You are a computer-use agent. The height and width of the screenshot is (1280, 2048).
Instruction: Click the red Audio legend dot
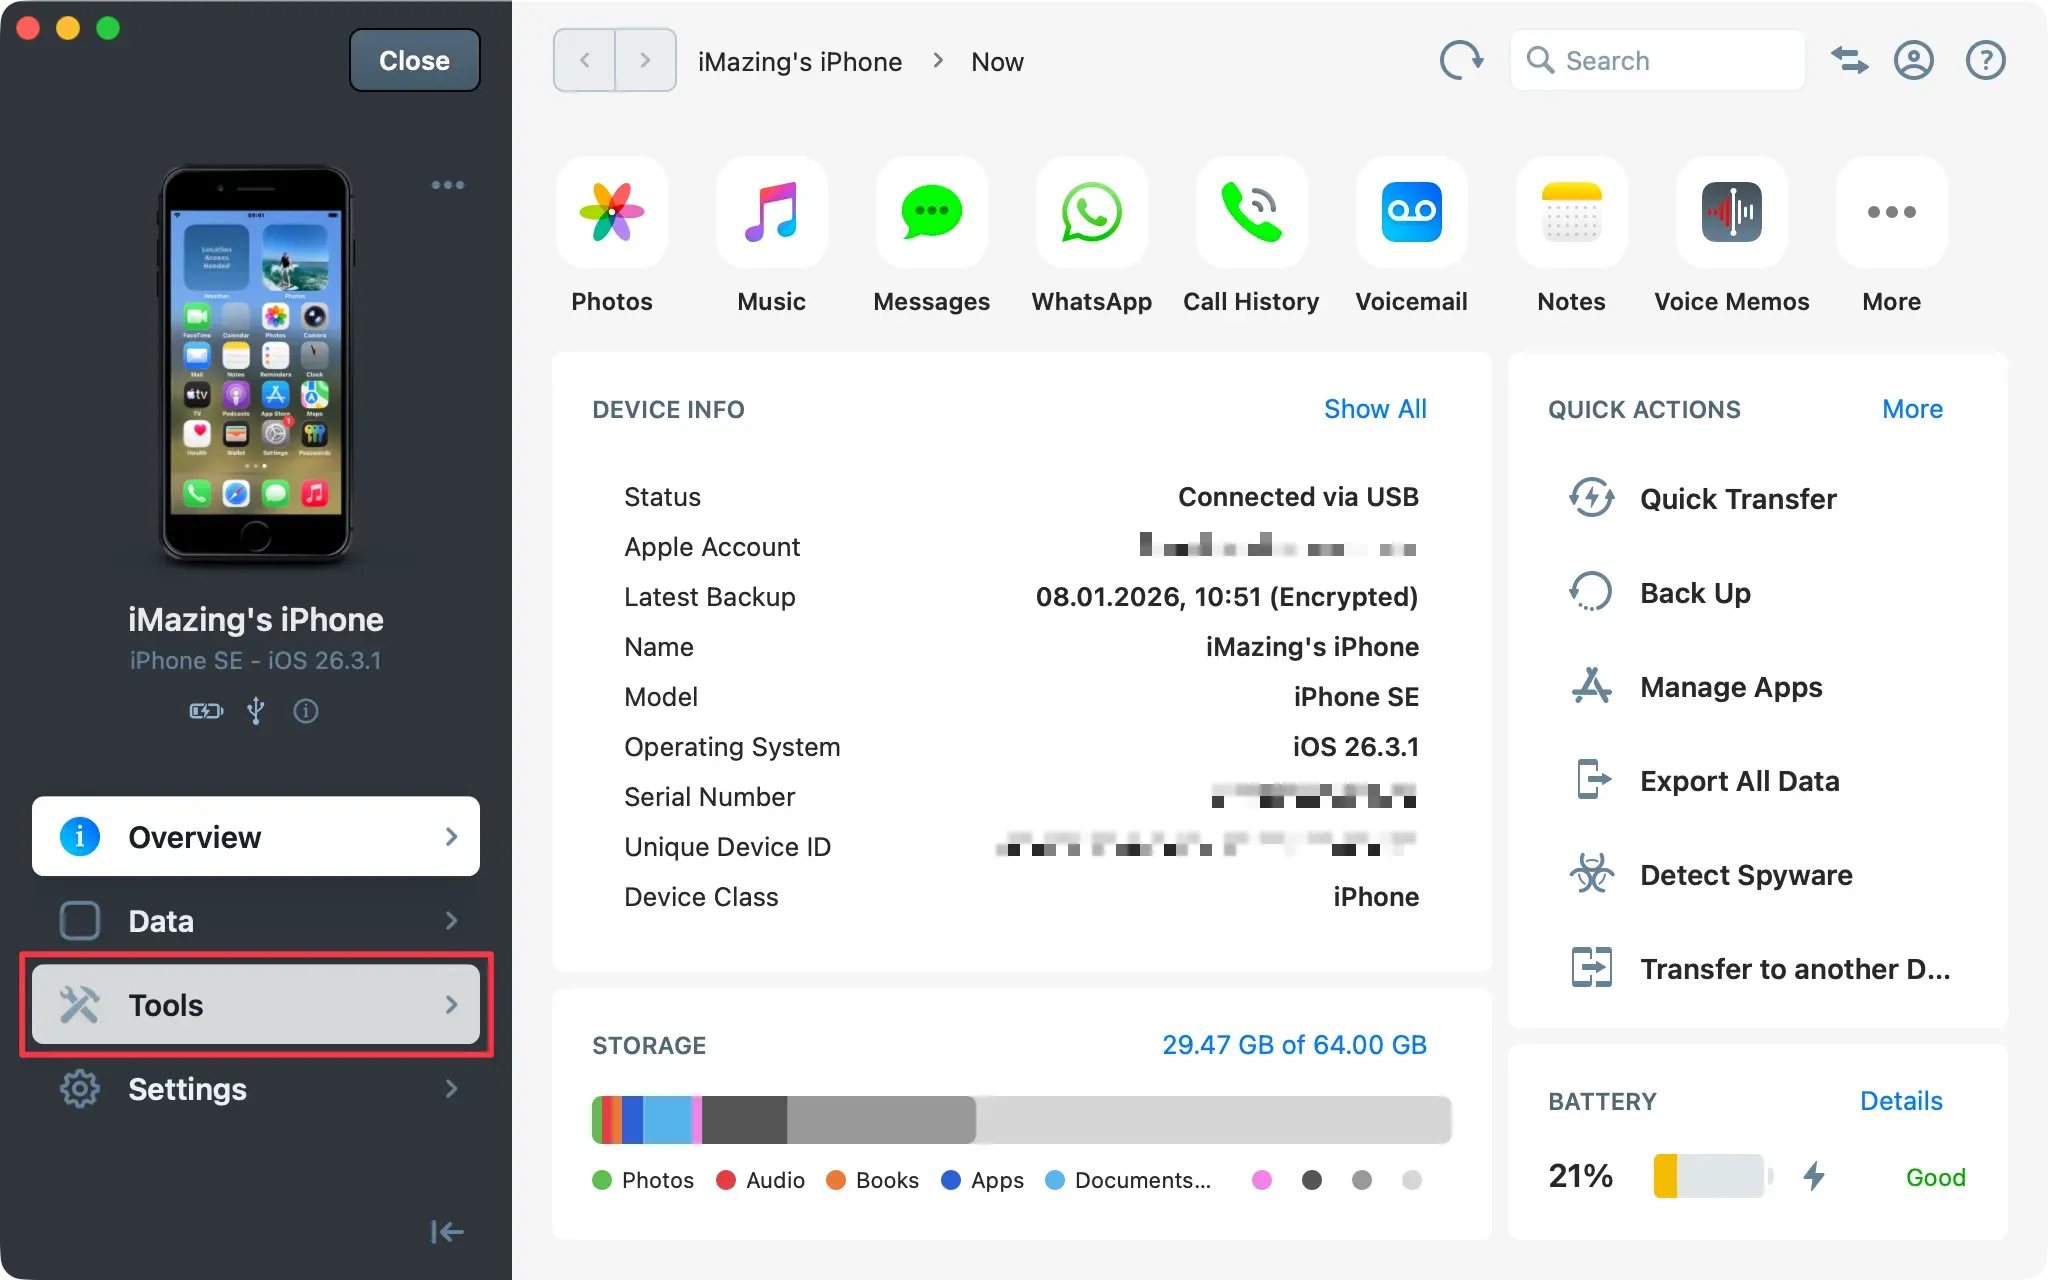[726, 1180]
